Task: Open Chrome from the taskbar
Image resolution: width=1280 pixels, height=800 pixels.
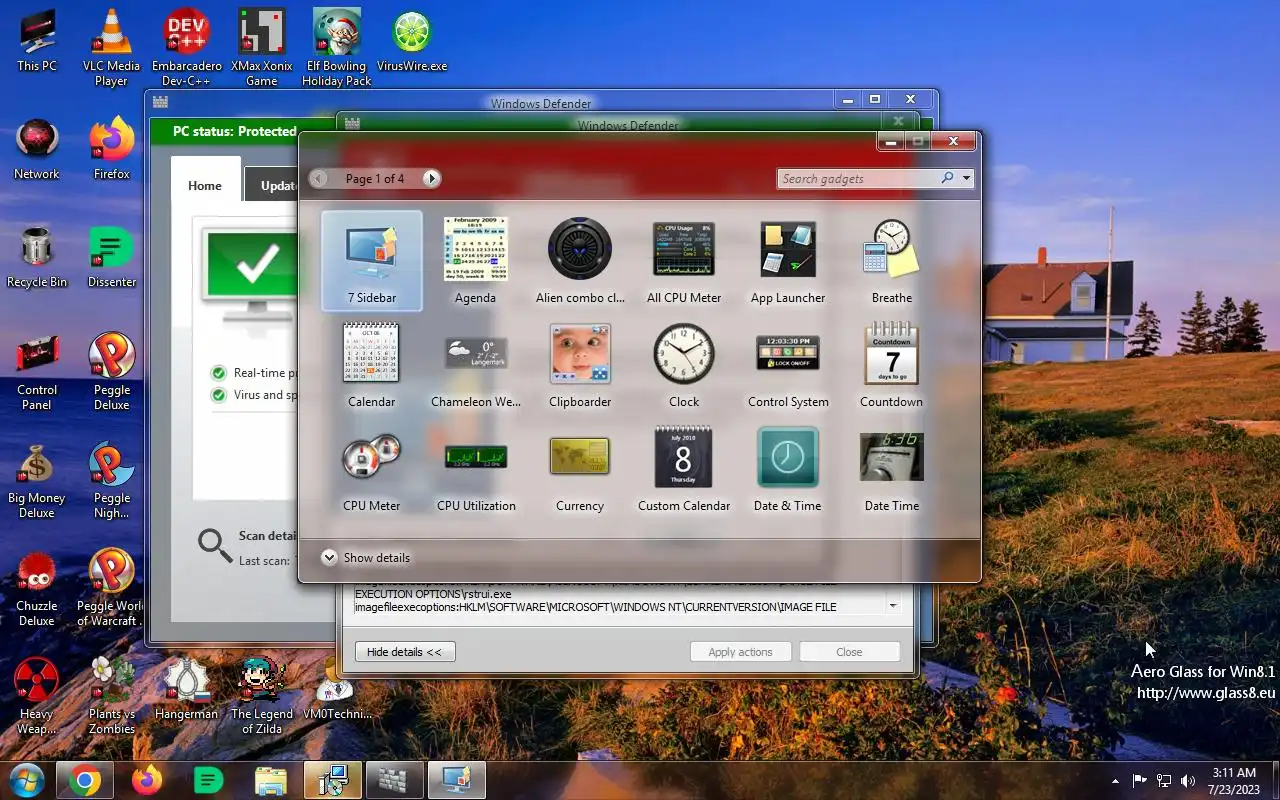Action: pyautogui.click(x=85, y=780)
